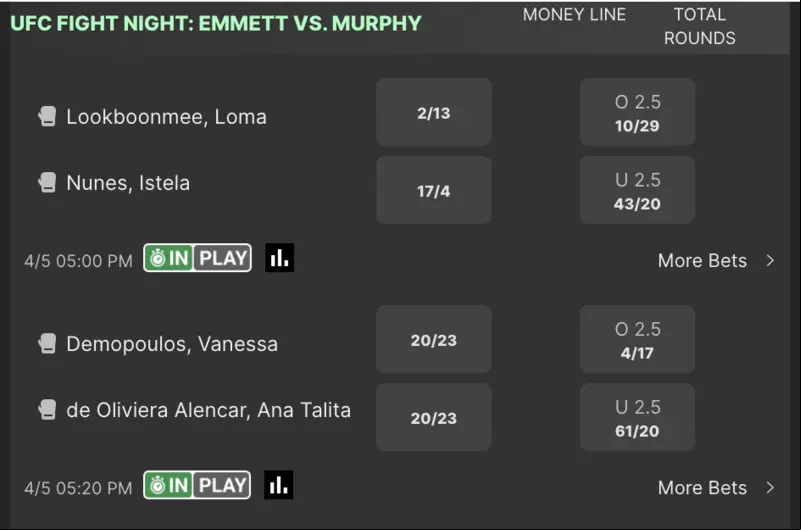Select Lookboonmee money line 2/13 odds
Screen dimensions: 801x530
(x=434, y=112)
